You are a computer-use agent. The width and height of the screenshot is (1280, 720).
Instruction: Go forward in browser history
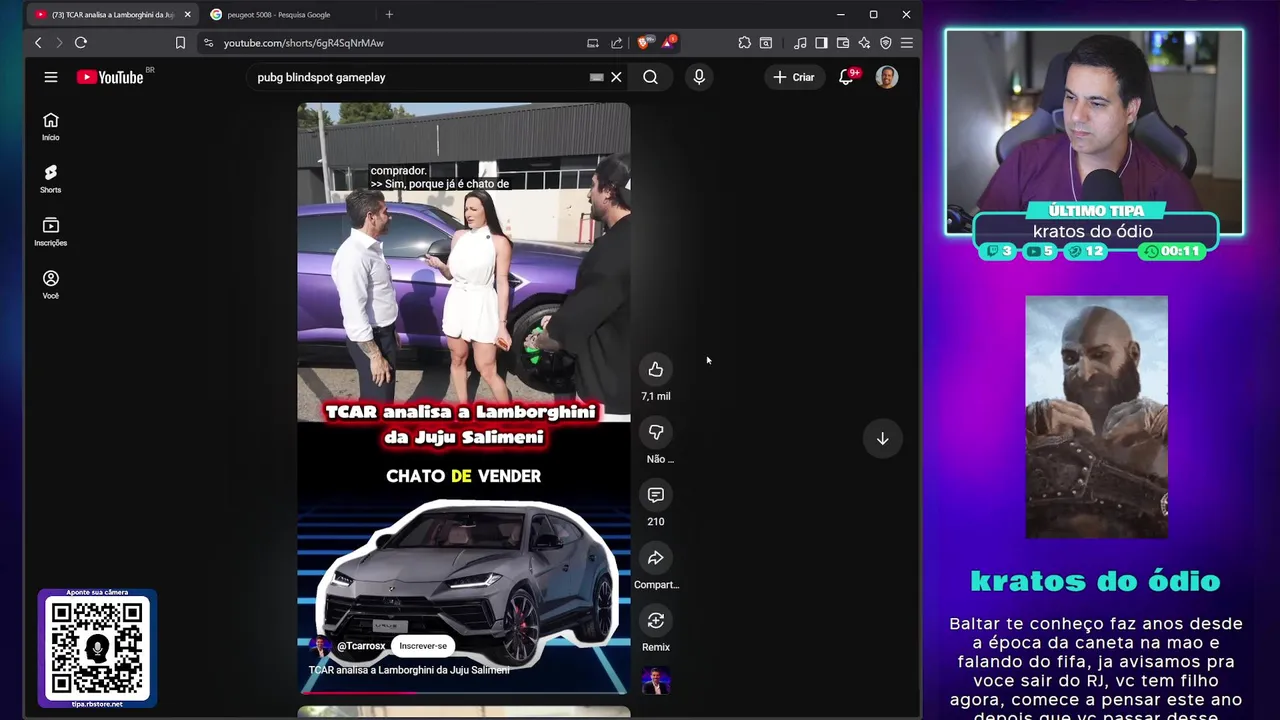pos(59,43)
